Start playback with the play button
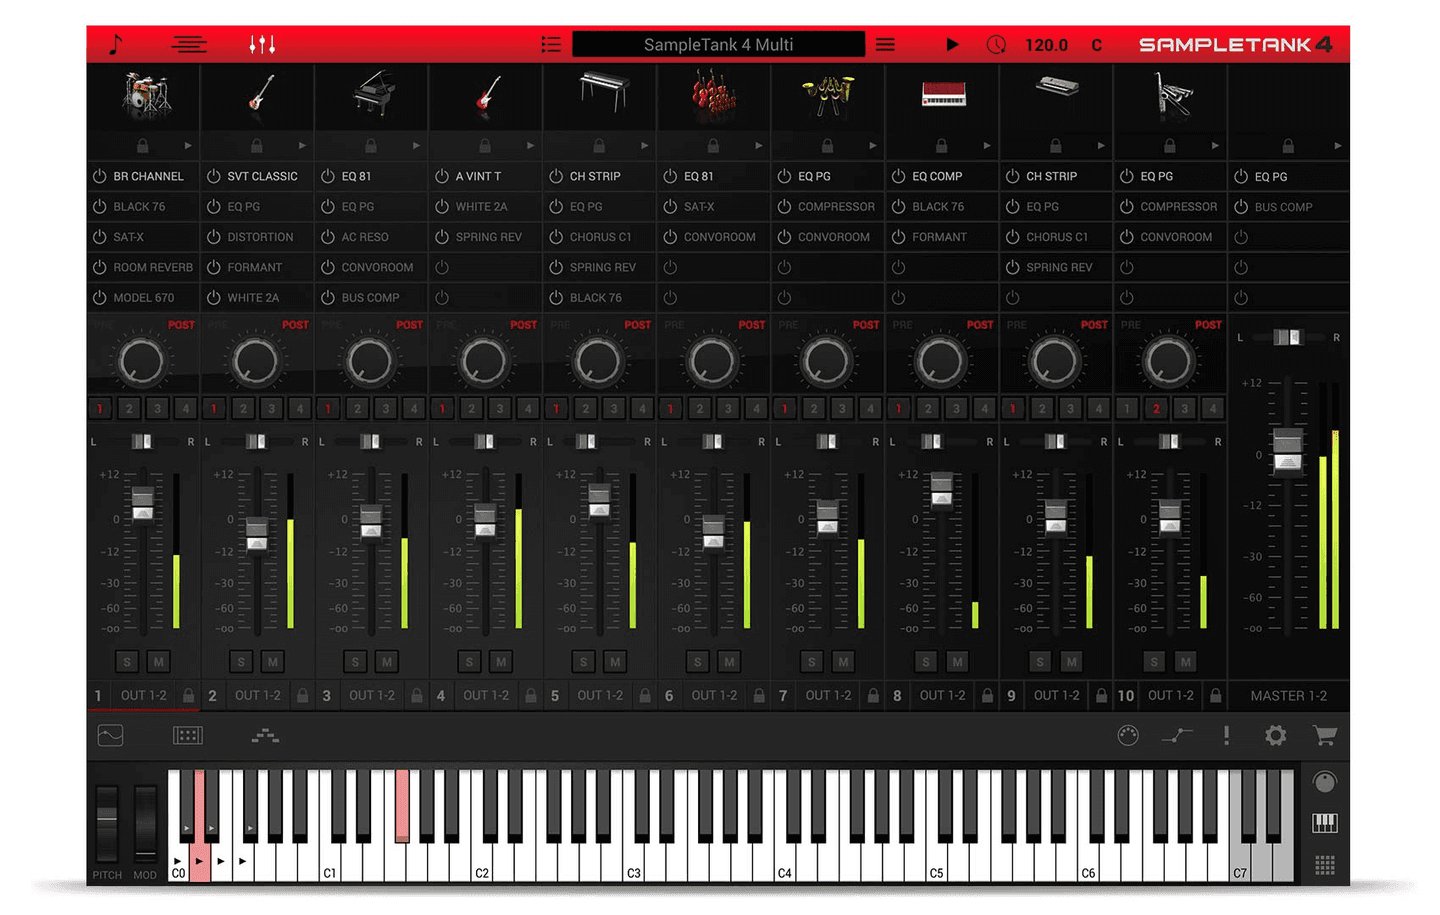Screen dimensions: 1440x915 pyautogui.click(x=952, y=44)
